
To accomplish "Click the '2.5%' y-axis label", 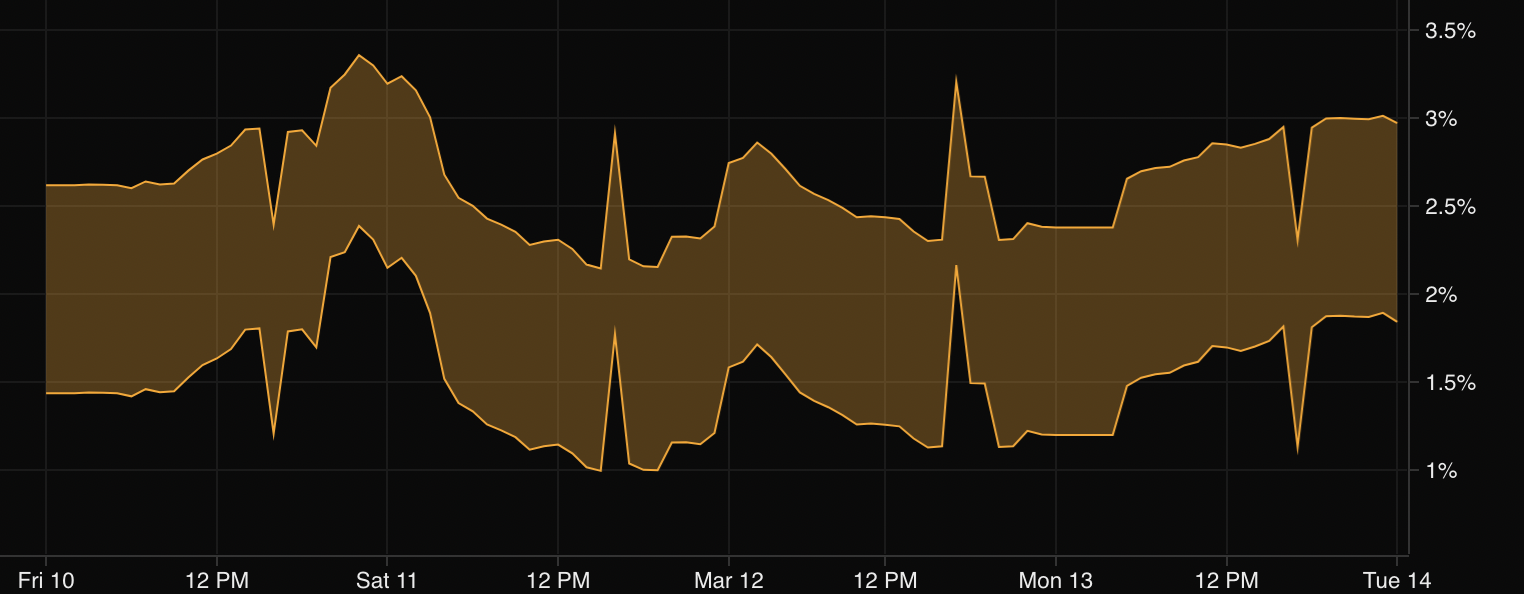I will point(1450,207).
